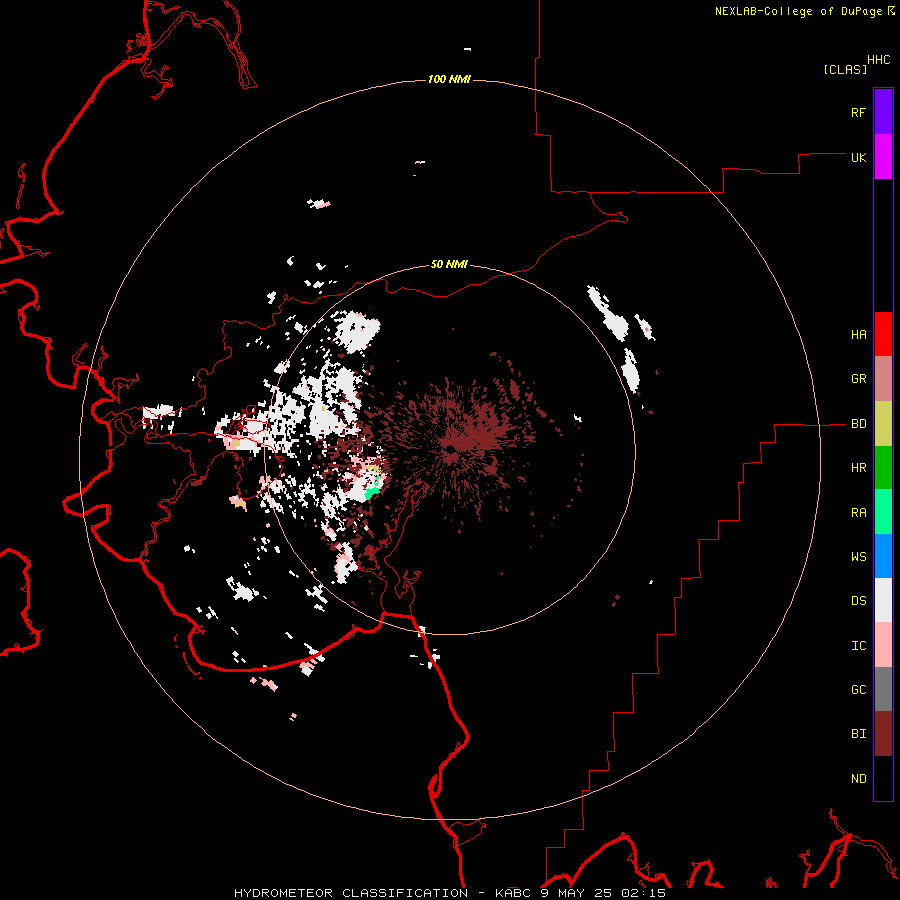Click the IC legend label
Screen dimensions: 900x900
(858, 646)
